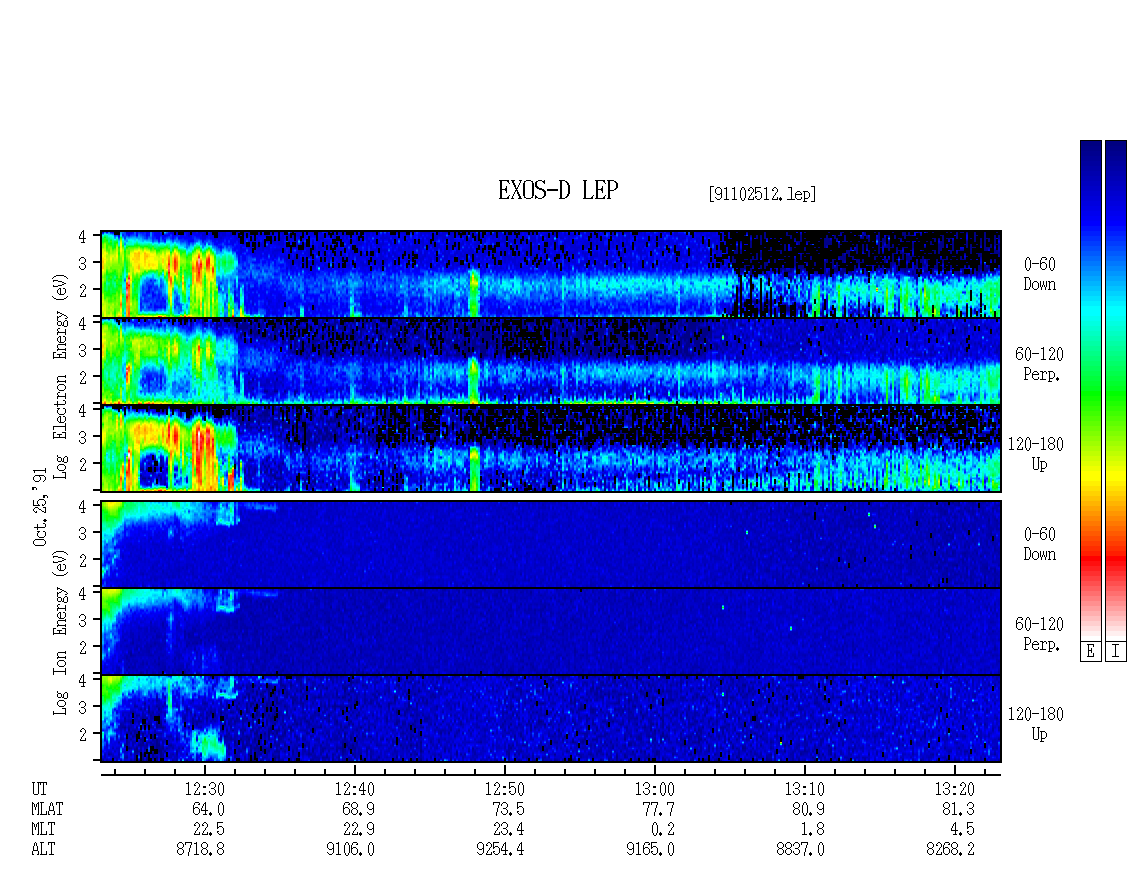Click the MLAT value 68.9

coord(358,809)
